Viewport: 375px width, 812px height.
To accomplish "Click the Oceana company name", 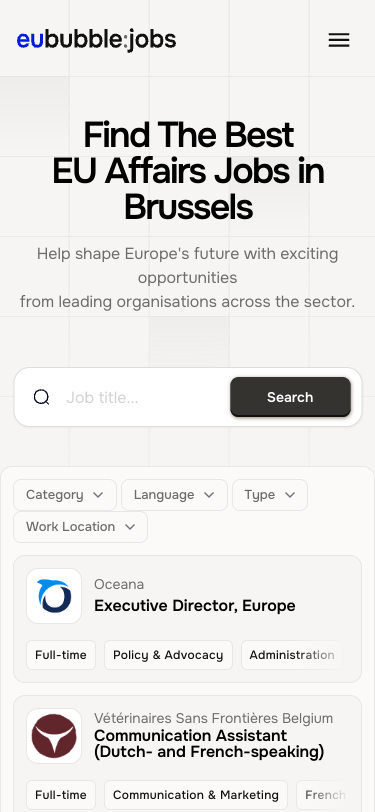I will click(x=119, y=584).
